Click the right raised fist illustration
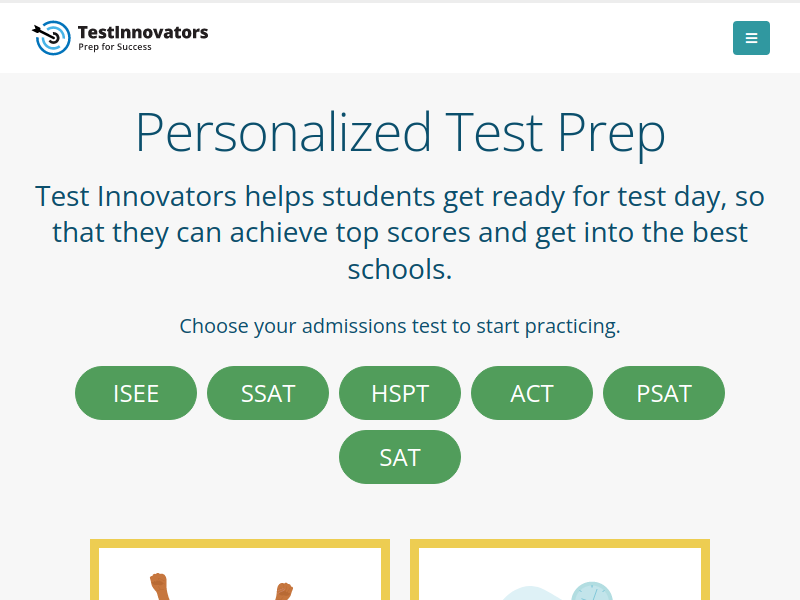Viewport: 800px width, 600px height. [284, 591]
